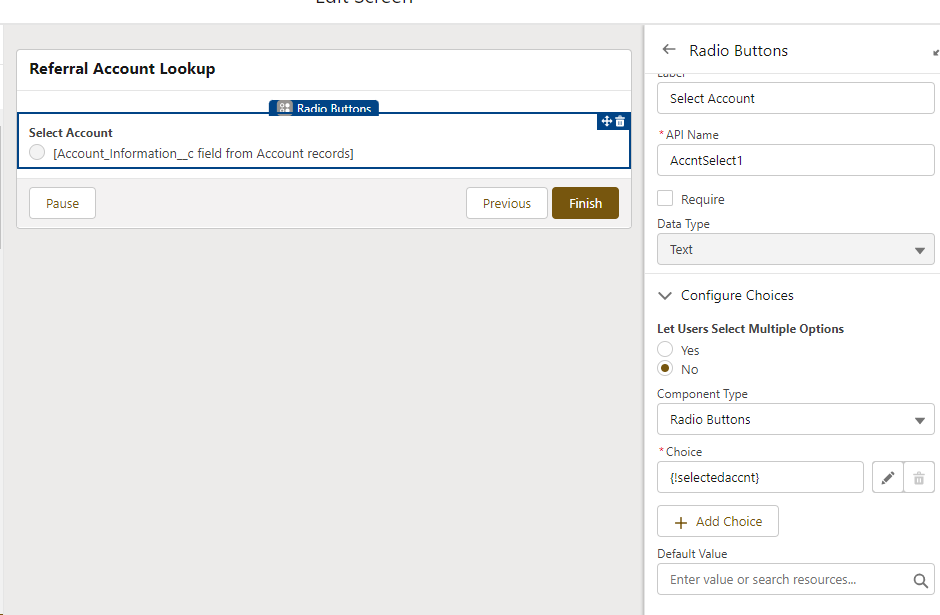The height and width of the screenshot is (615, 940).
Task: Click the Finish button
Action: tap(585, 203)
